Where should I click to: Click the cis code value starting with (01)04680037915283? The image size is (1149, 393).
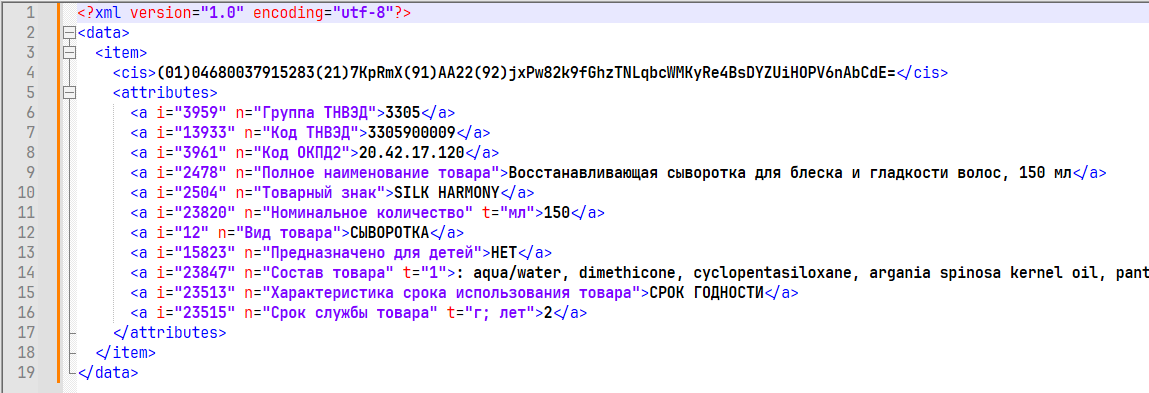tap(527, 73)
